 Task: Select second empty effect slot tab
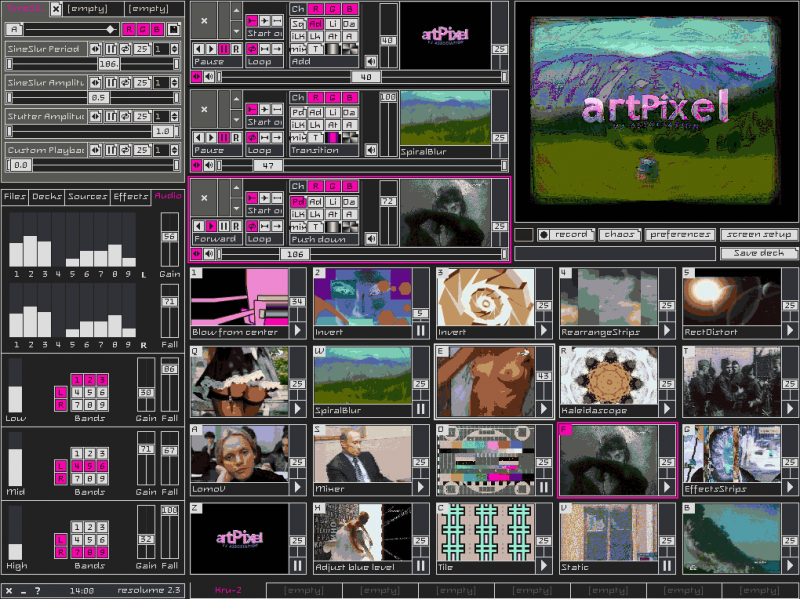coord(155,9)
